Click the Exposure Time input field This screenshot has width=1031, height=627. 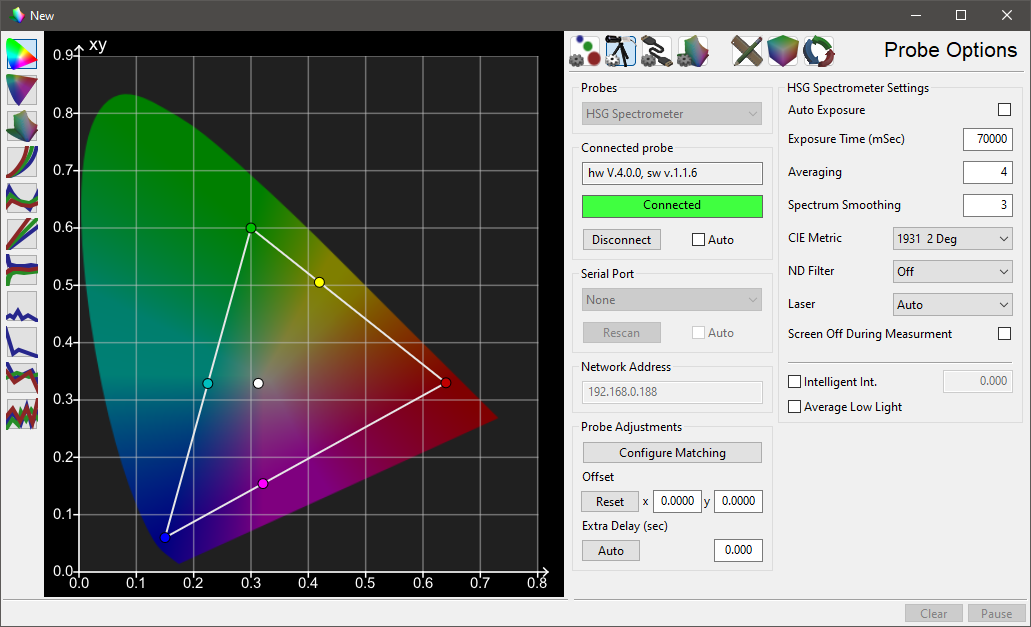click(987, 139)
